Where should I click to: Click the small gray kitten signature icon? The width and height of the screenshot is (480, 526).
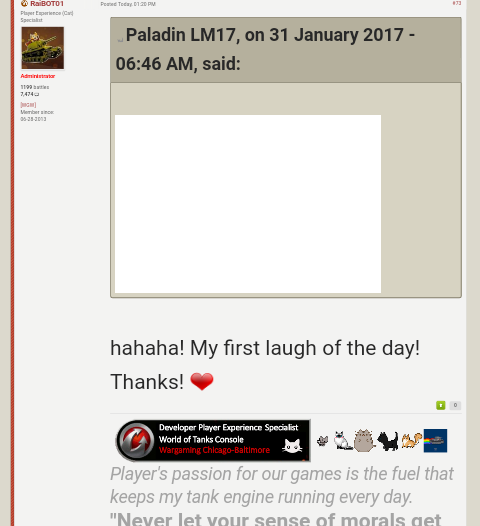tap(323, 440)
